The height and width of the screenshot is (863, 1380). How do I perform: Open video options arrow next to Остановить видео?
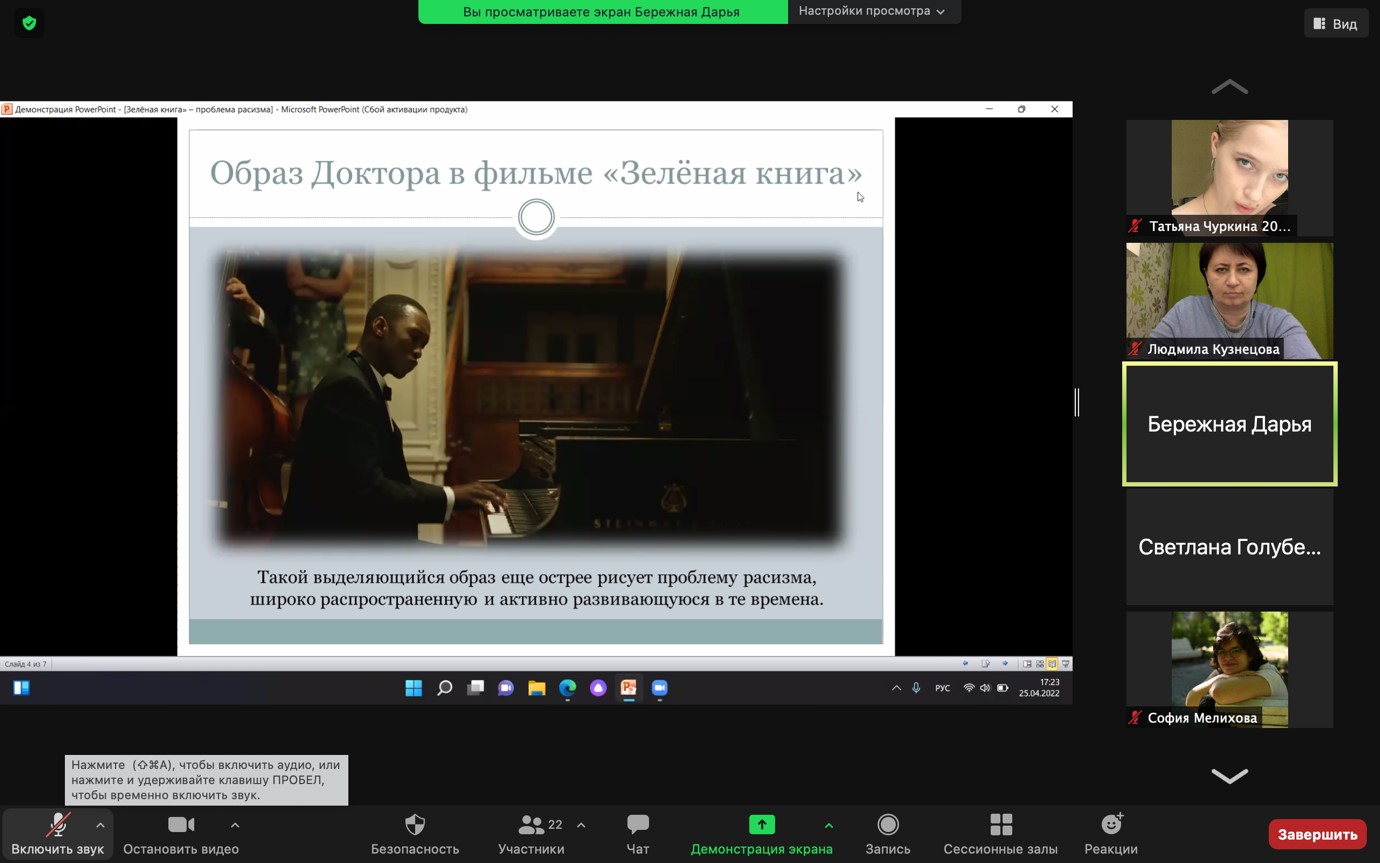coord(235,825)
